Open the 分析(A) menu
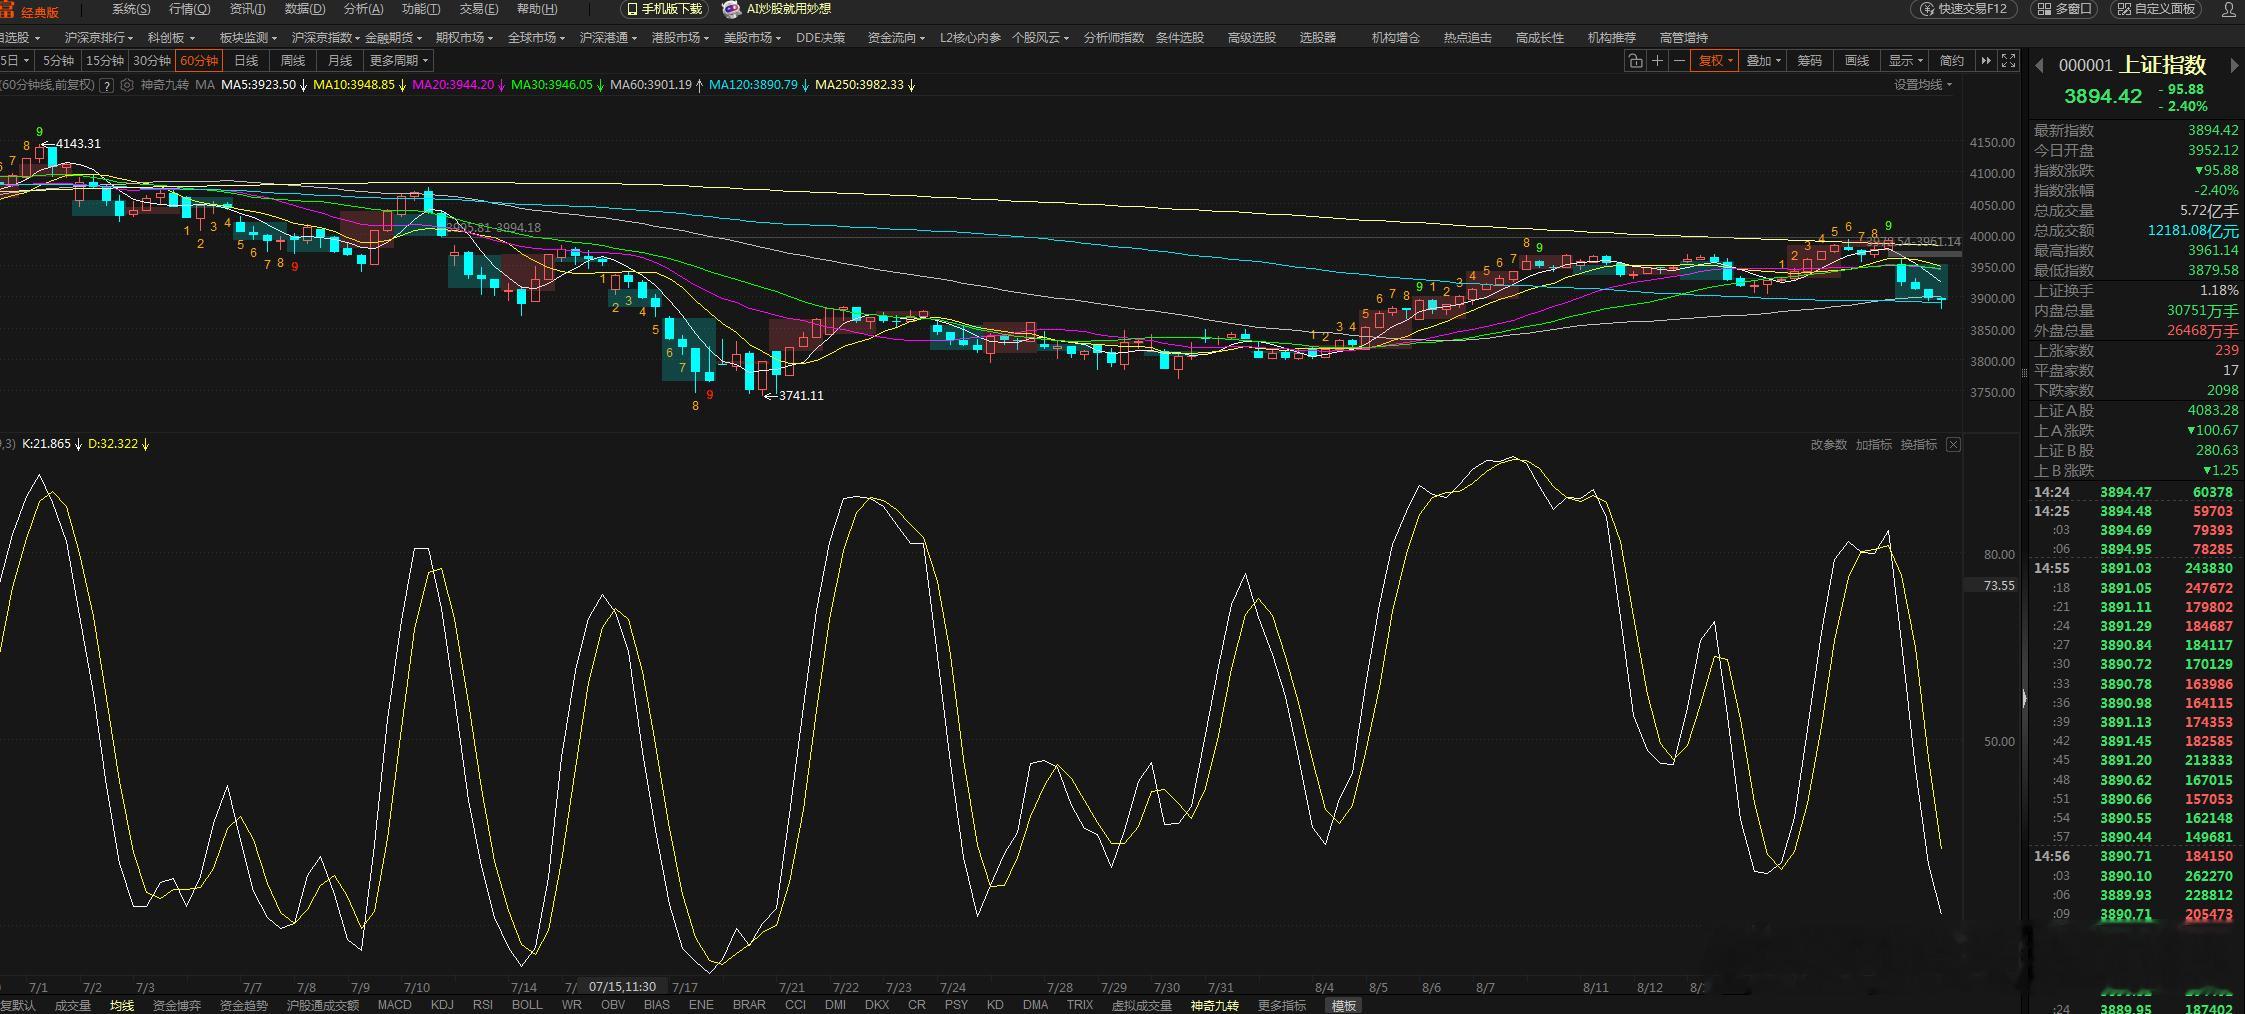Image resolution: width=2245 pixels, height=1014 pixels. click(x=363, y=9)
